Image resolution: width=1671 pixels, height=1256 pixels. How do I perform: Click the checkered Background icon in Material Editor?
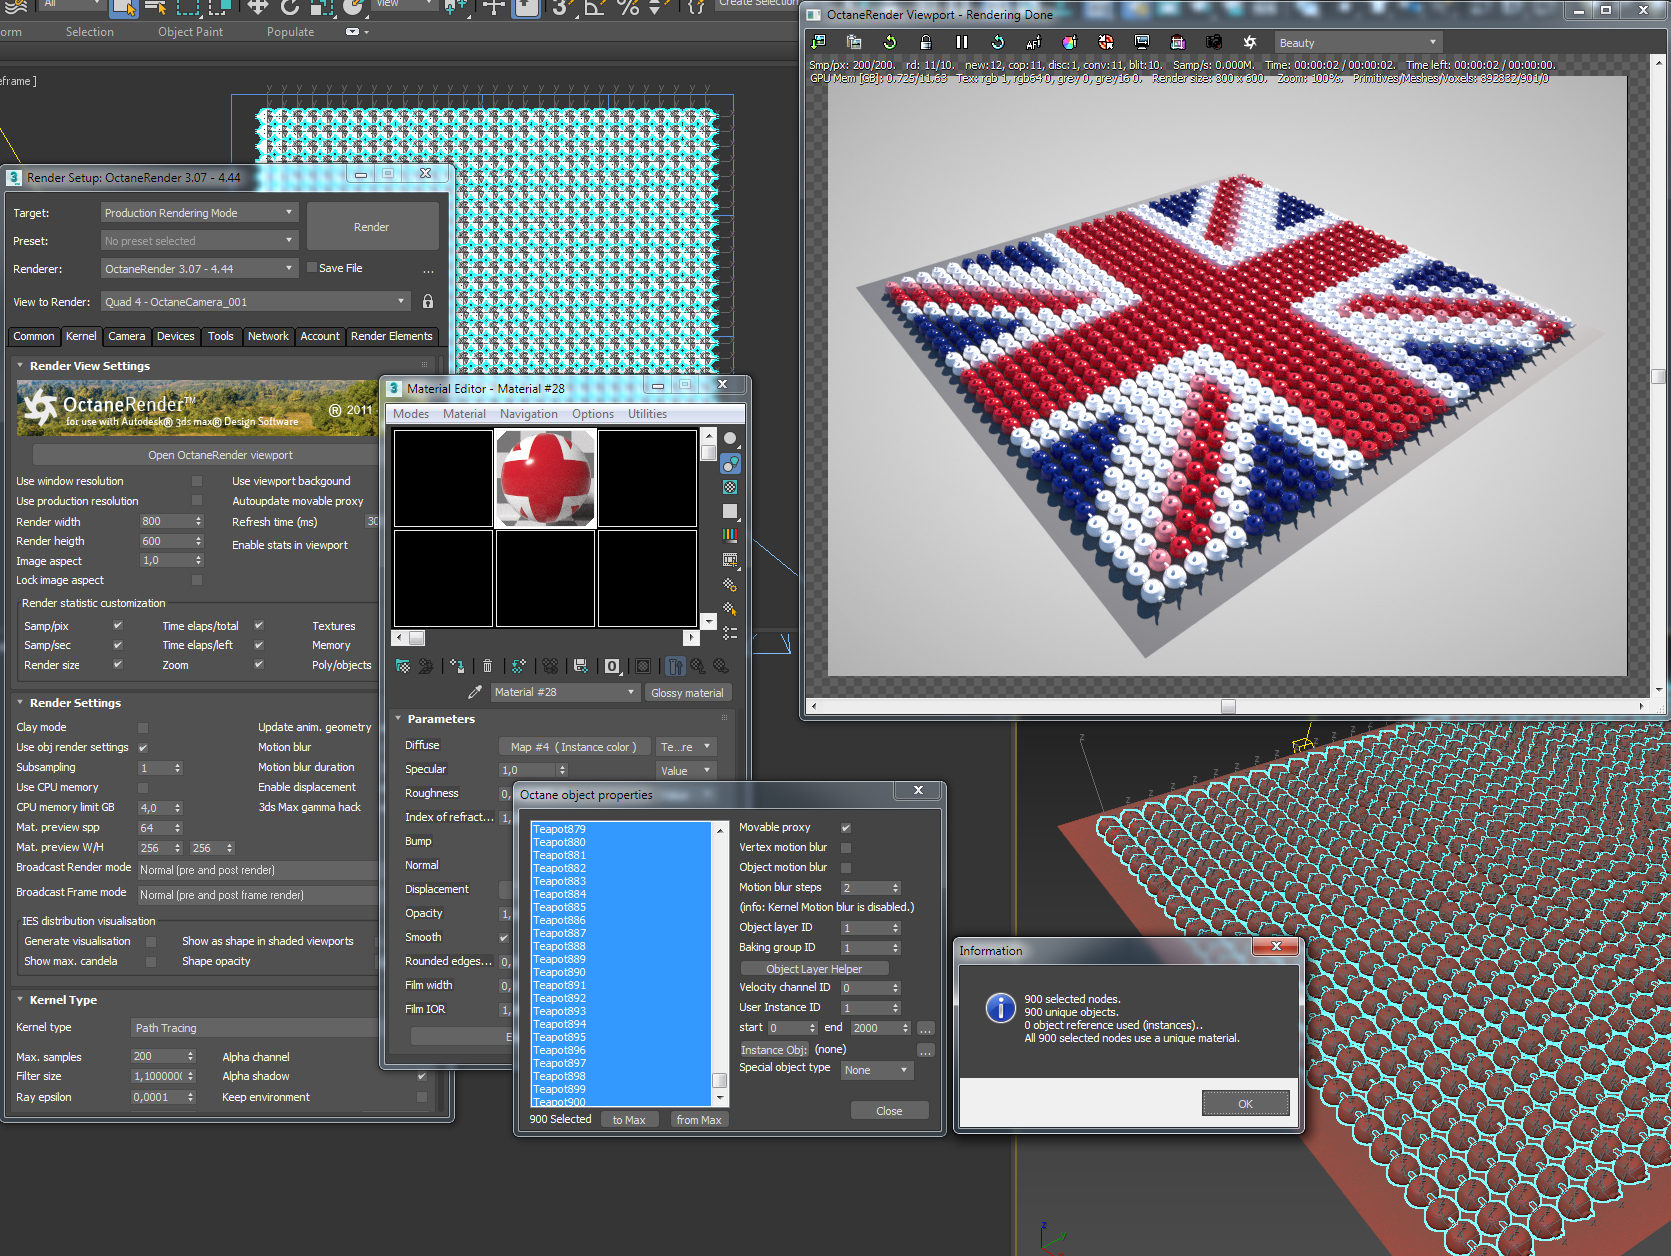pos(730,487)
